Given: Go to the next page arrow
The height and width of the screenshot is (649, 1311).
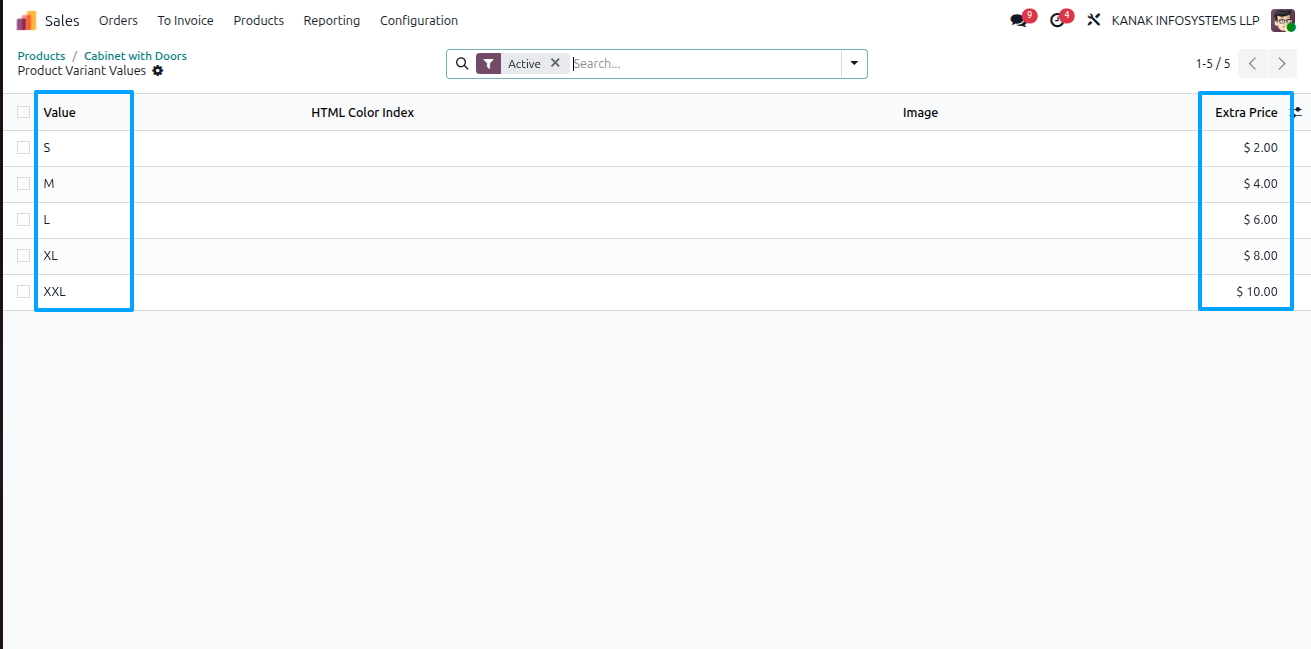Looking at the screenshot, I should point(1282,63).
